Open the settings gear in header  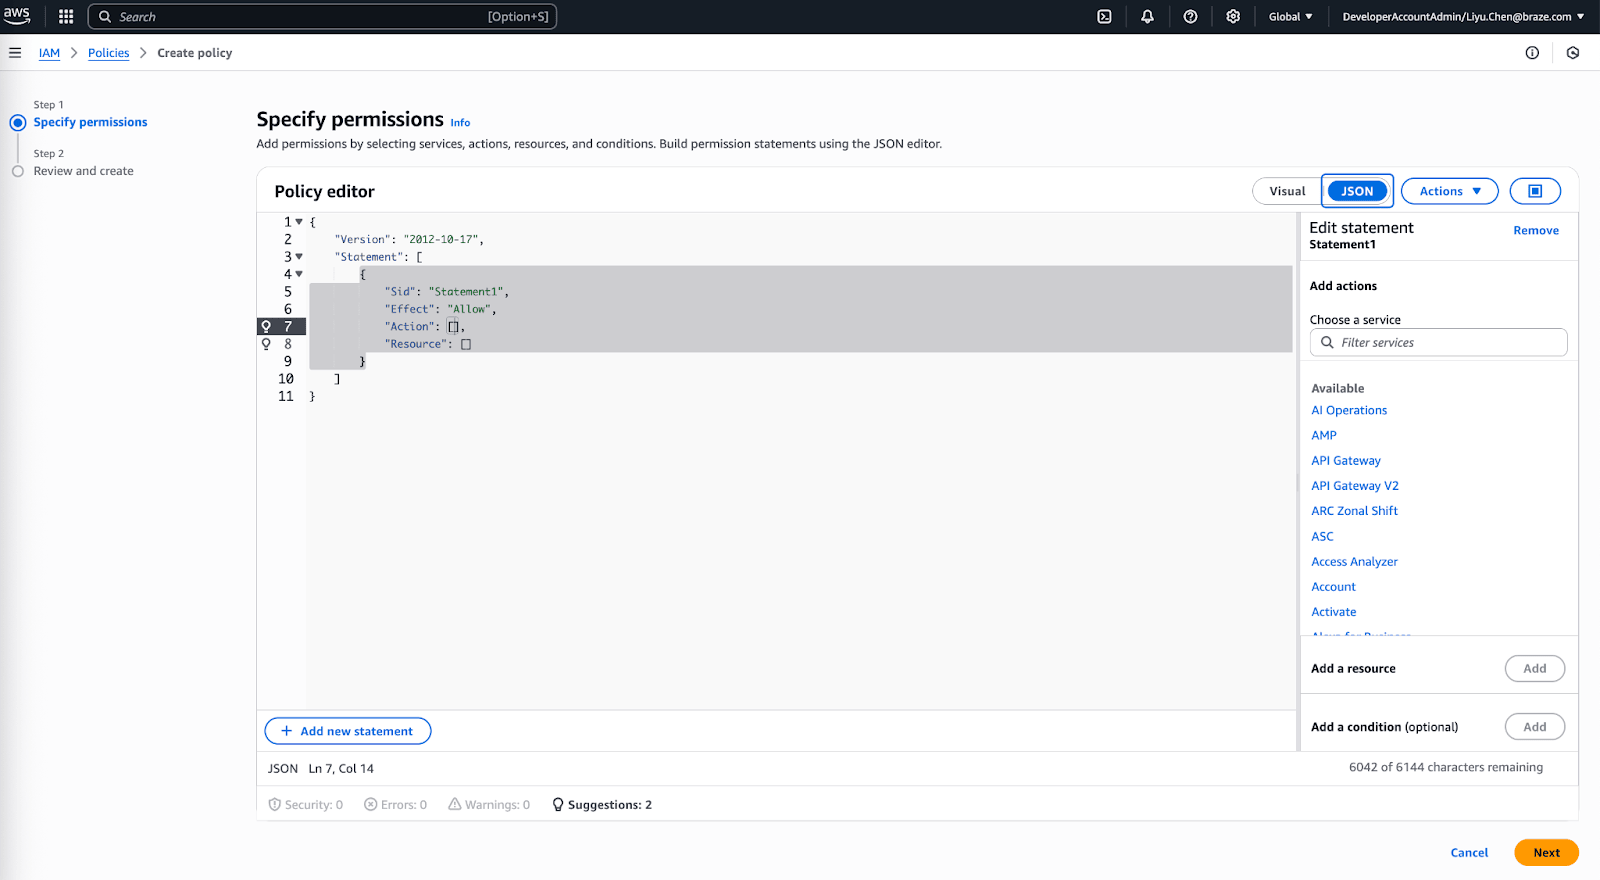point(1233,17)
